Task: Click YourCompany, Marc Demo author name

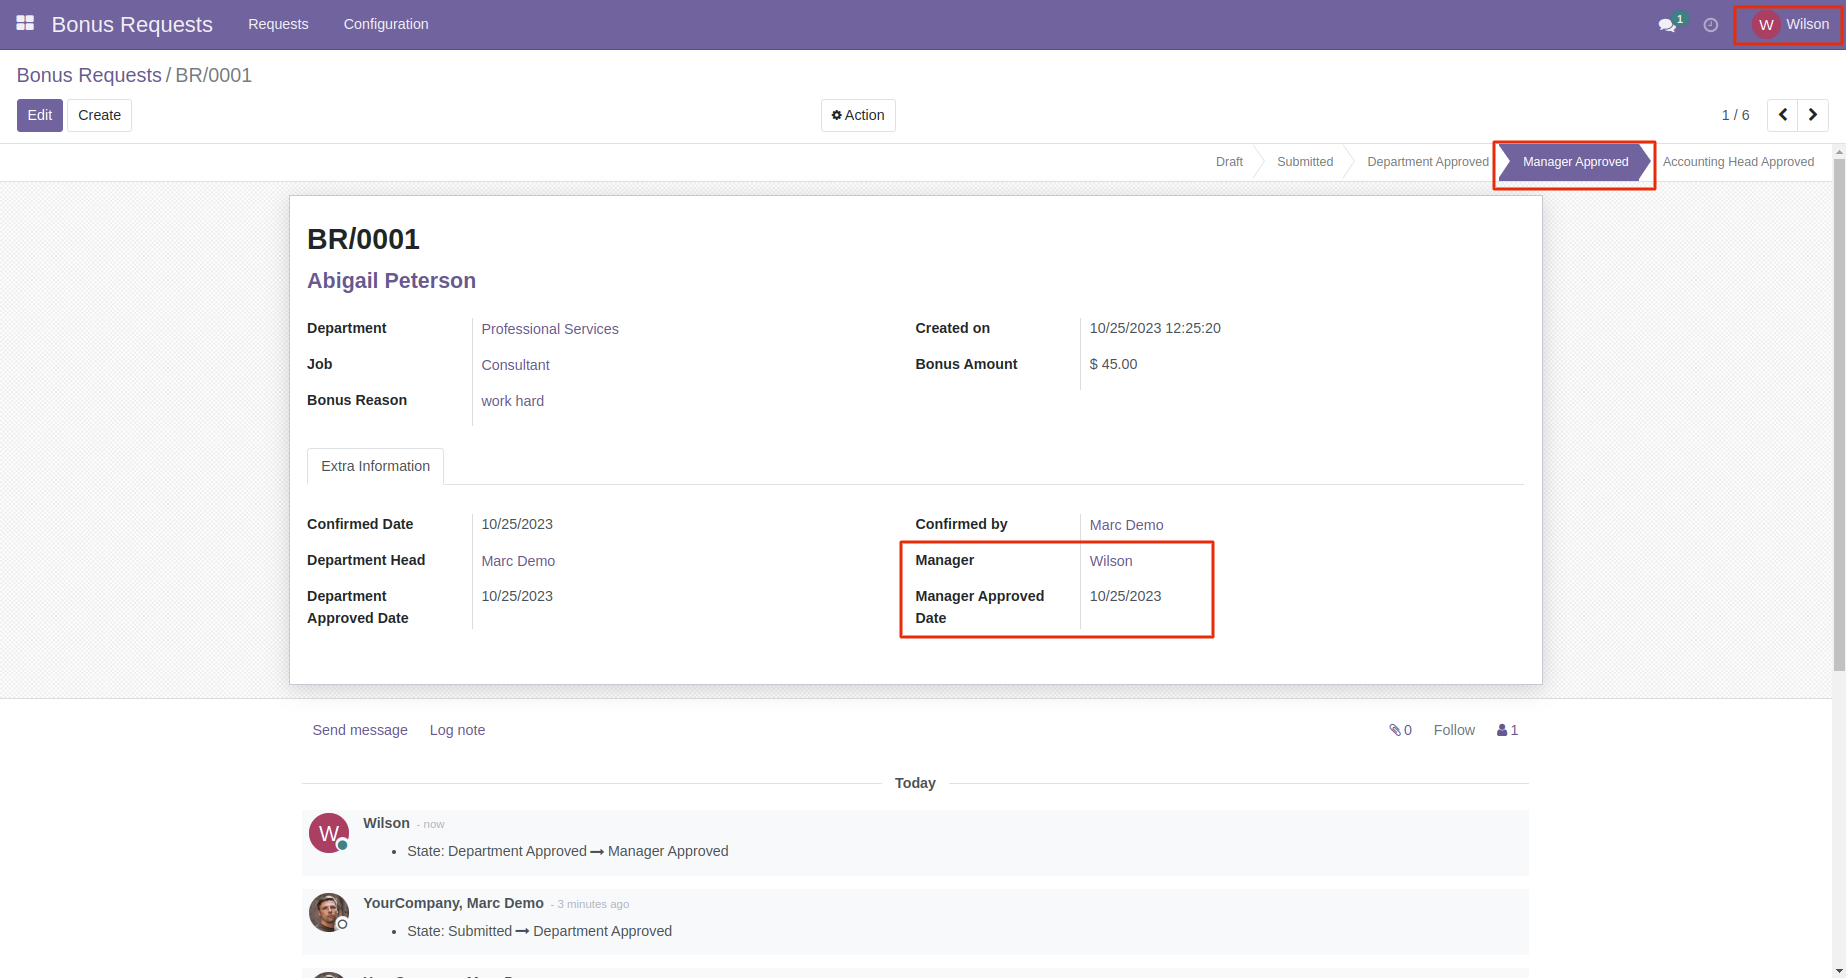Action: point(453,903)
